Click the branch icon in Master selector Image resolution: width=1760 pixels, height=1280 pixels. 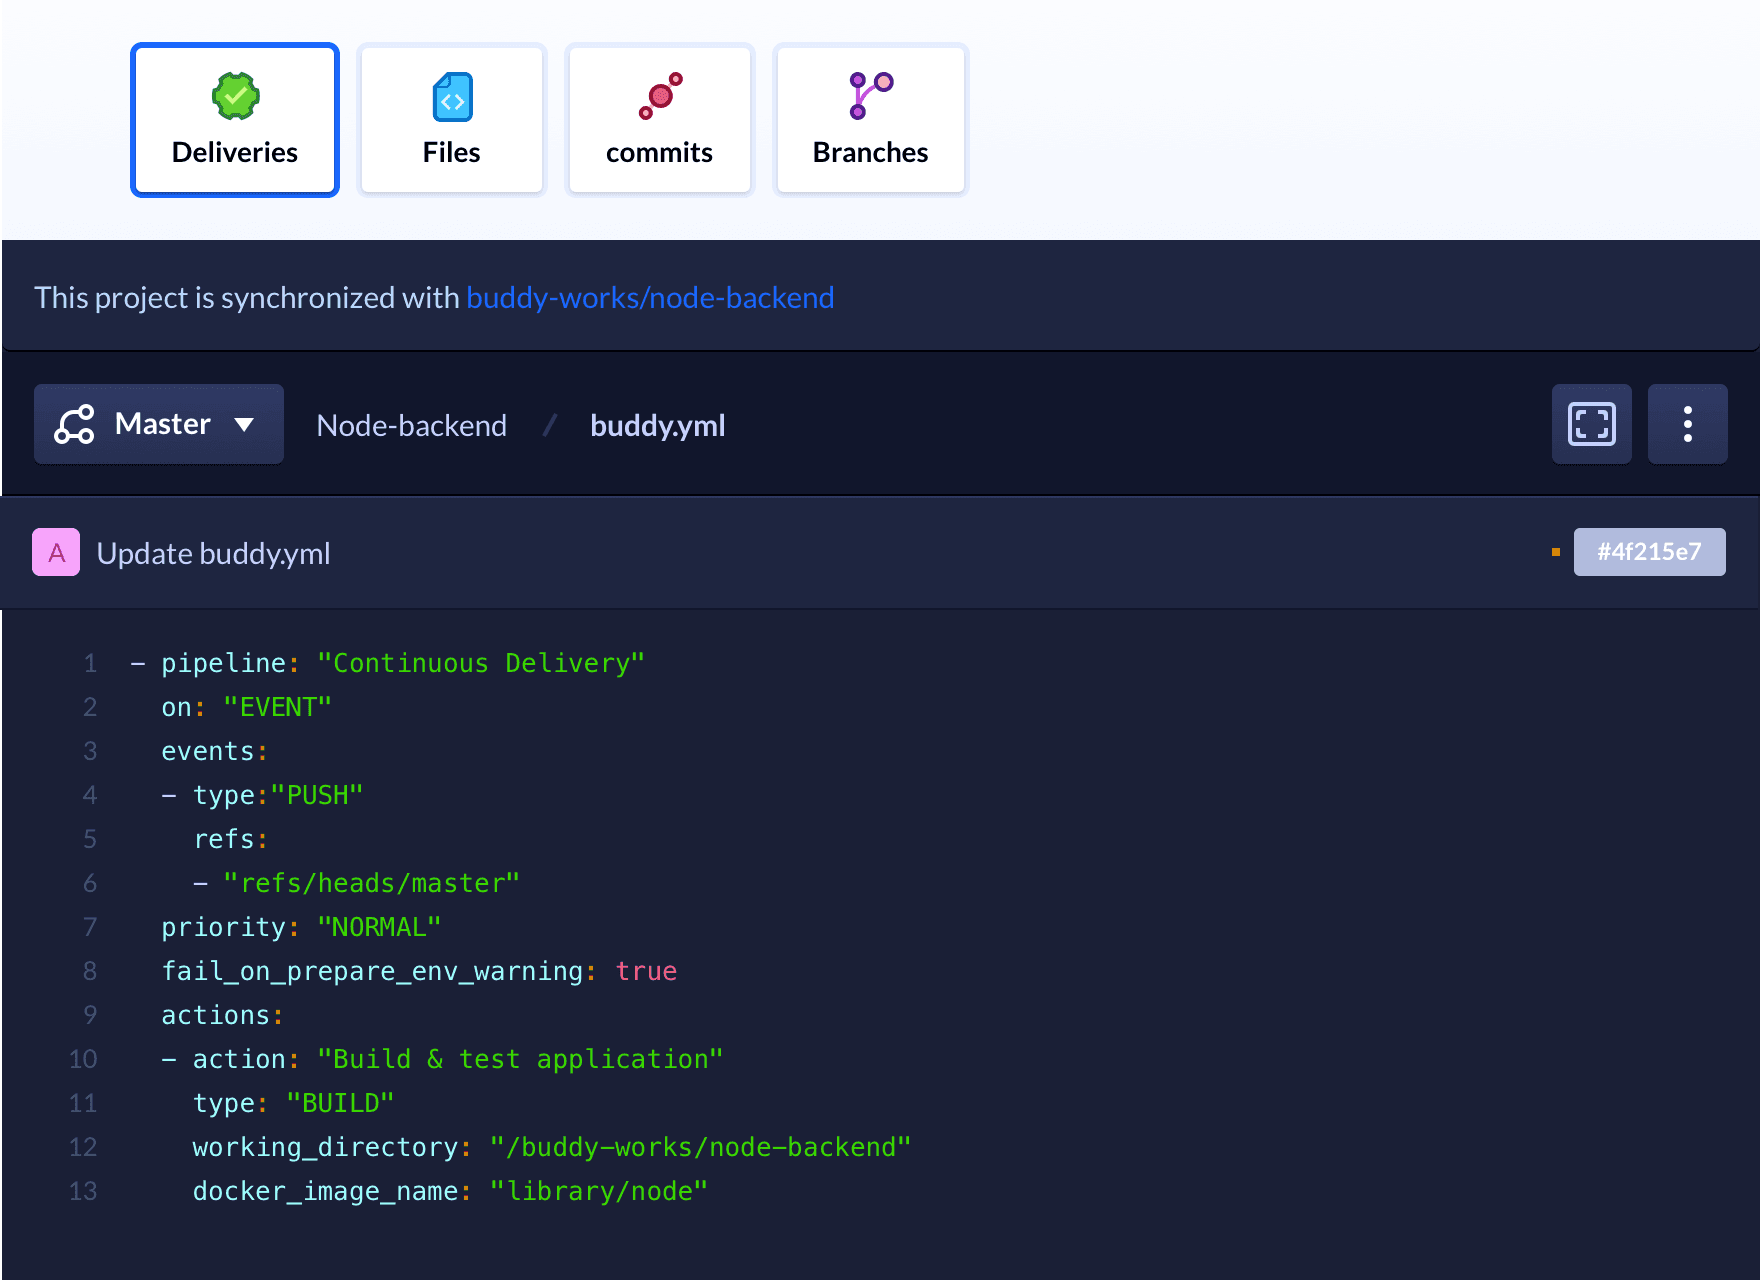tap(75, 424)
